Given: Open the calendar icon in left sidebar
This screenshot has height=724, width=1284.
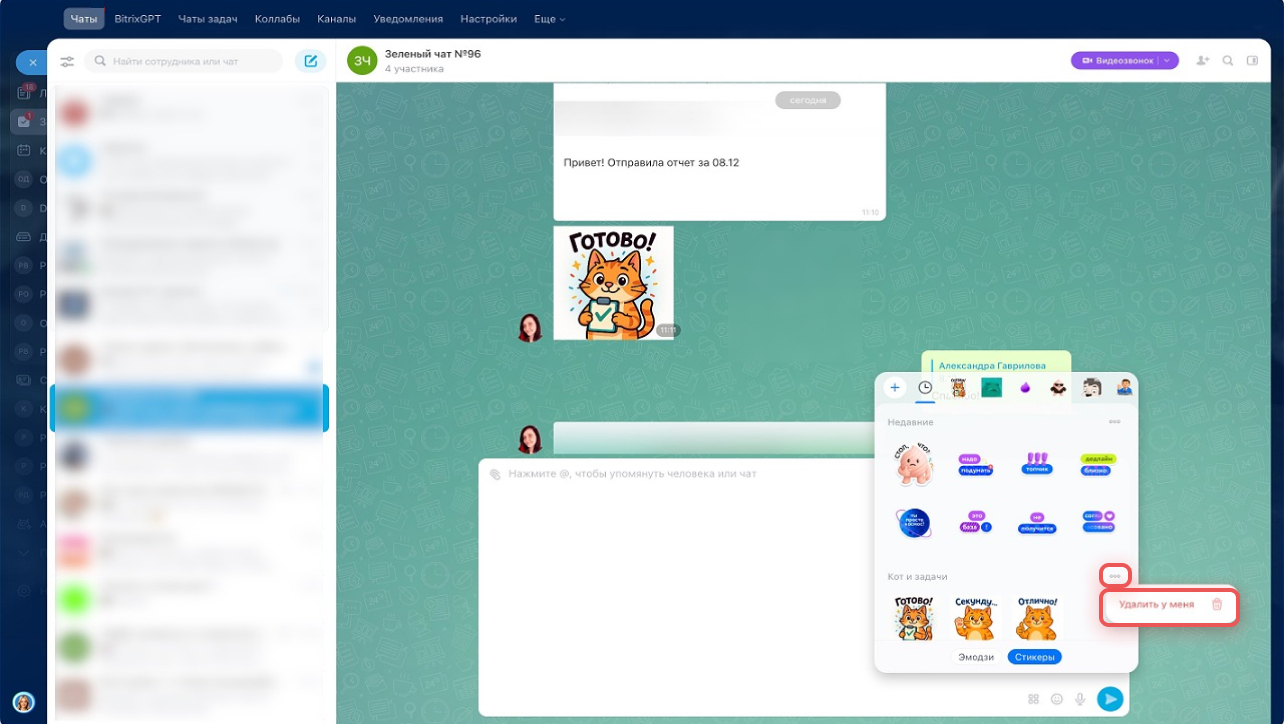Looking at the screenshot, I should [x=23, y=150].
